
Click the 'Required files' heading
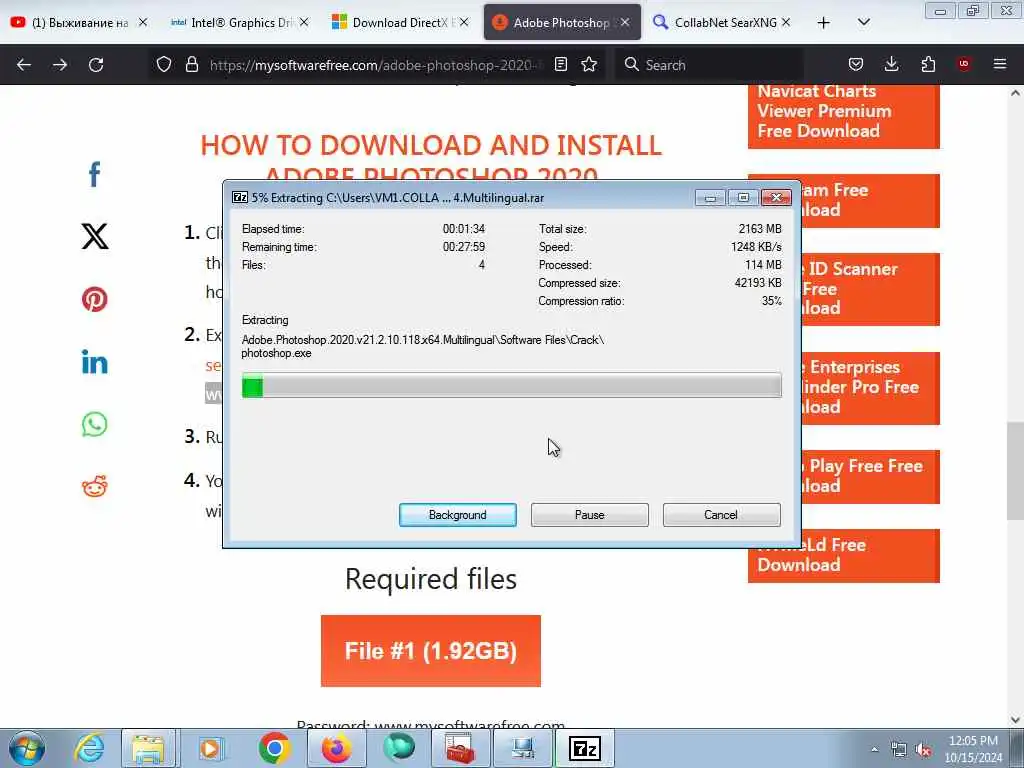point(431,579)
